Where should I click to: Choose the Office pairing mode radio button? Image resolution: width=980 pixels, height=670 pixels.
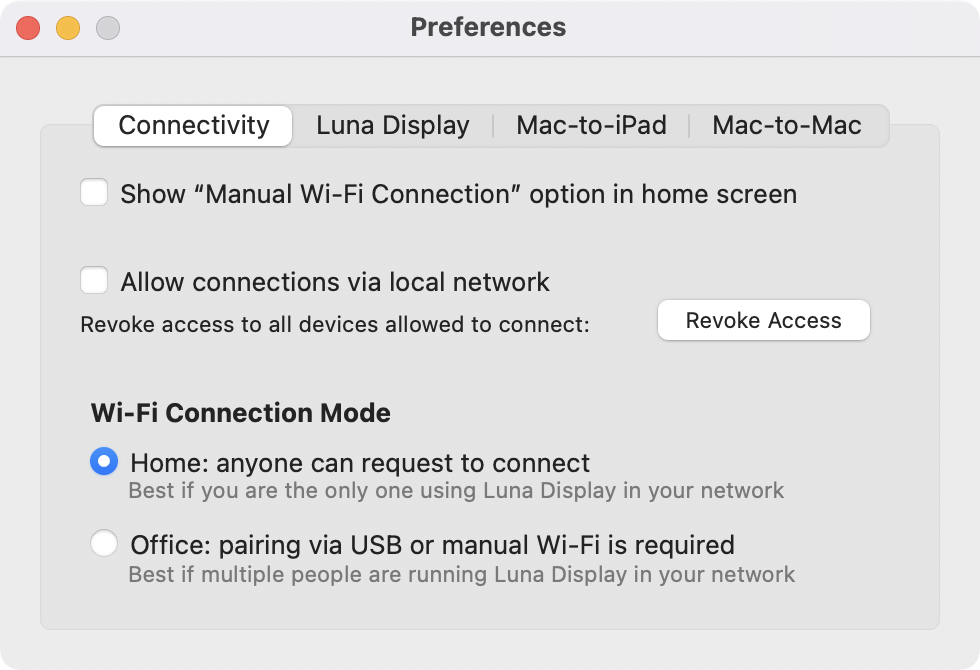pos(104,544)
